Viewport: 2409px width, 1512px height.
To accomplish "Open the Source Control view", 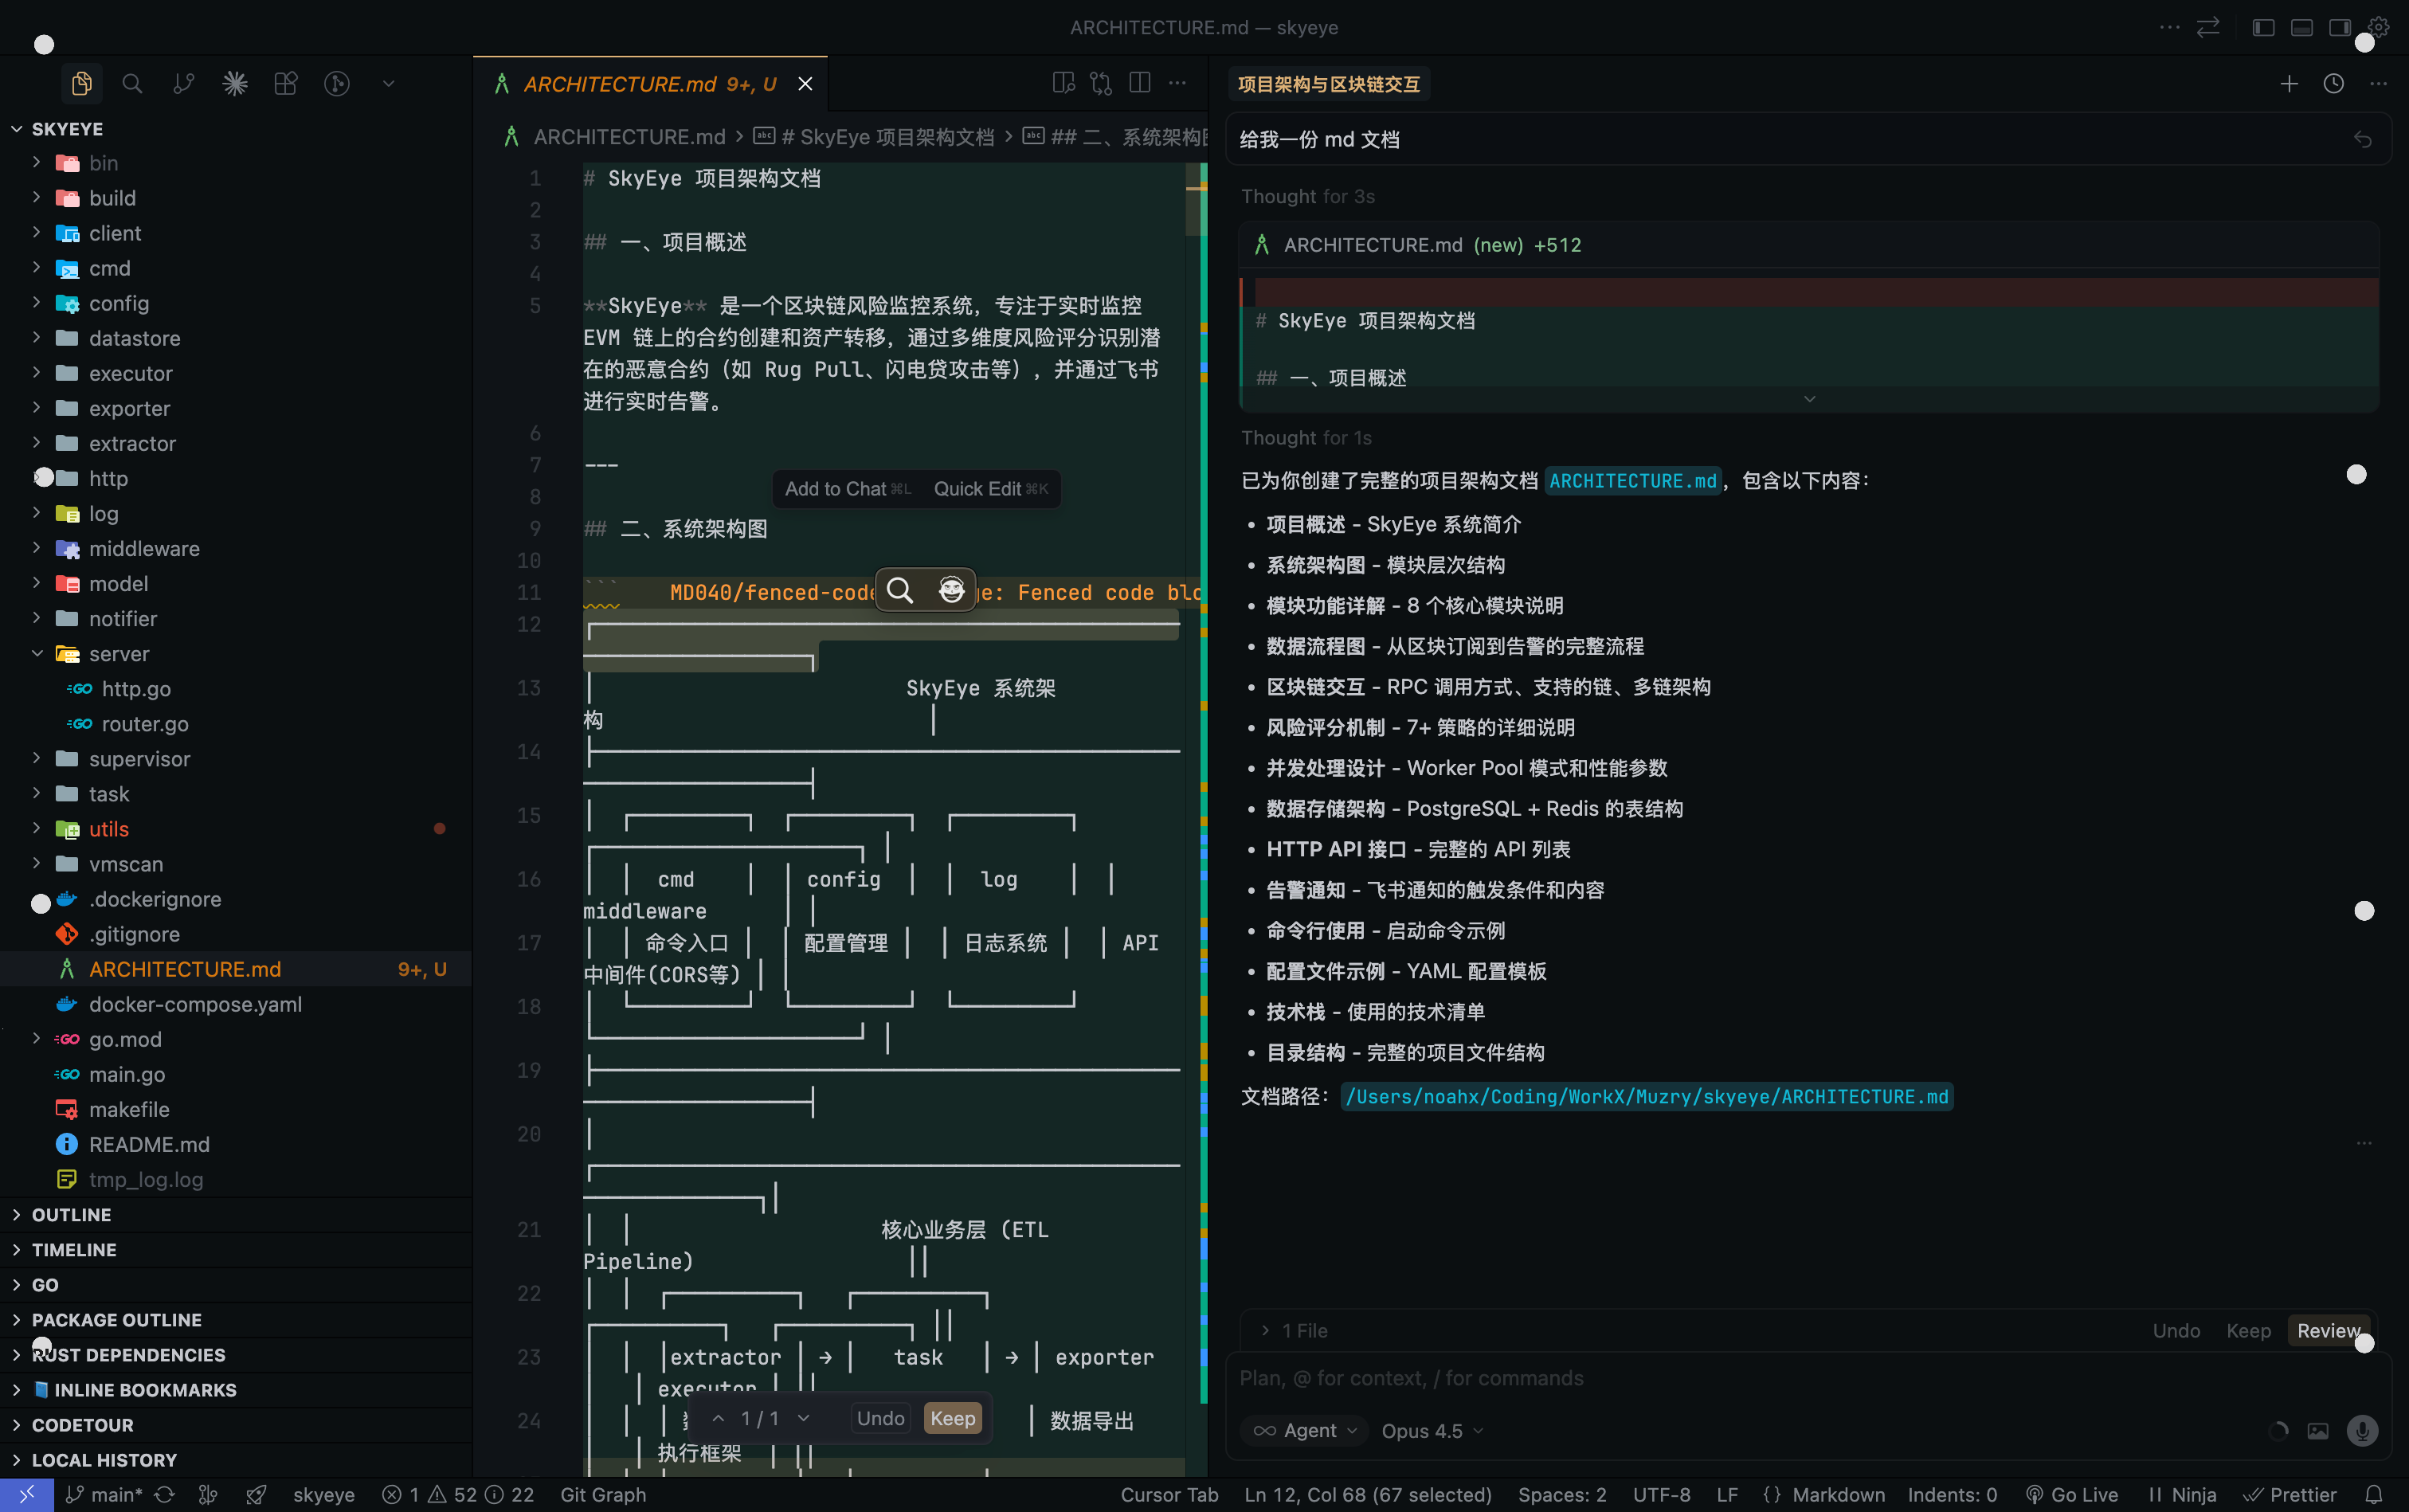I will tap(184, 83).
